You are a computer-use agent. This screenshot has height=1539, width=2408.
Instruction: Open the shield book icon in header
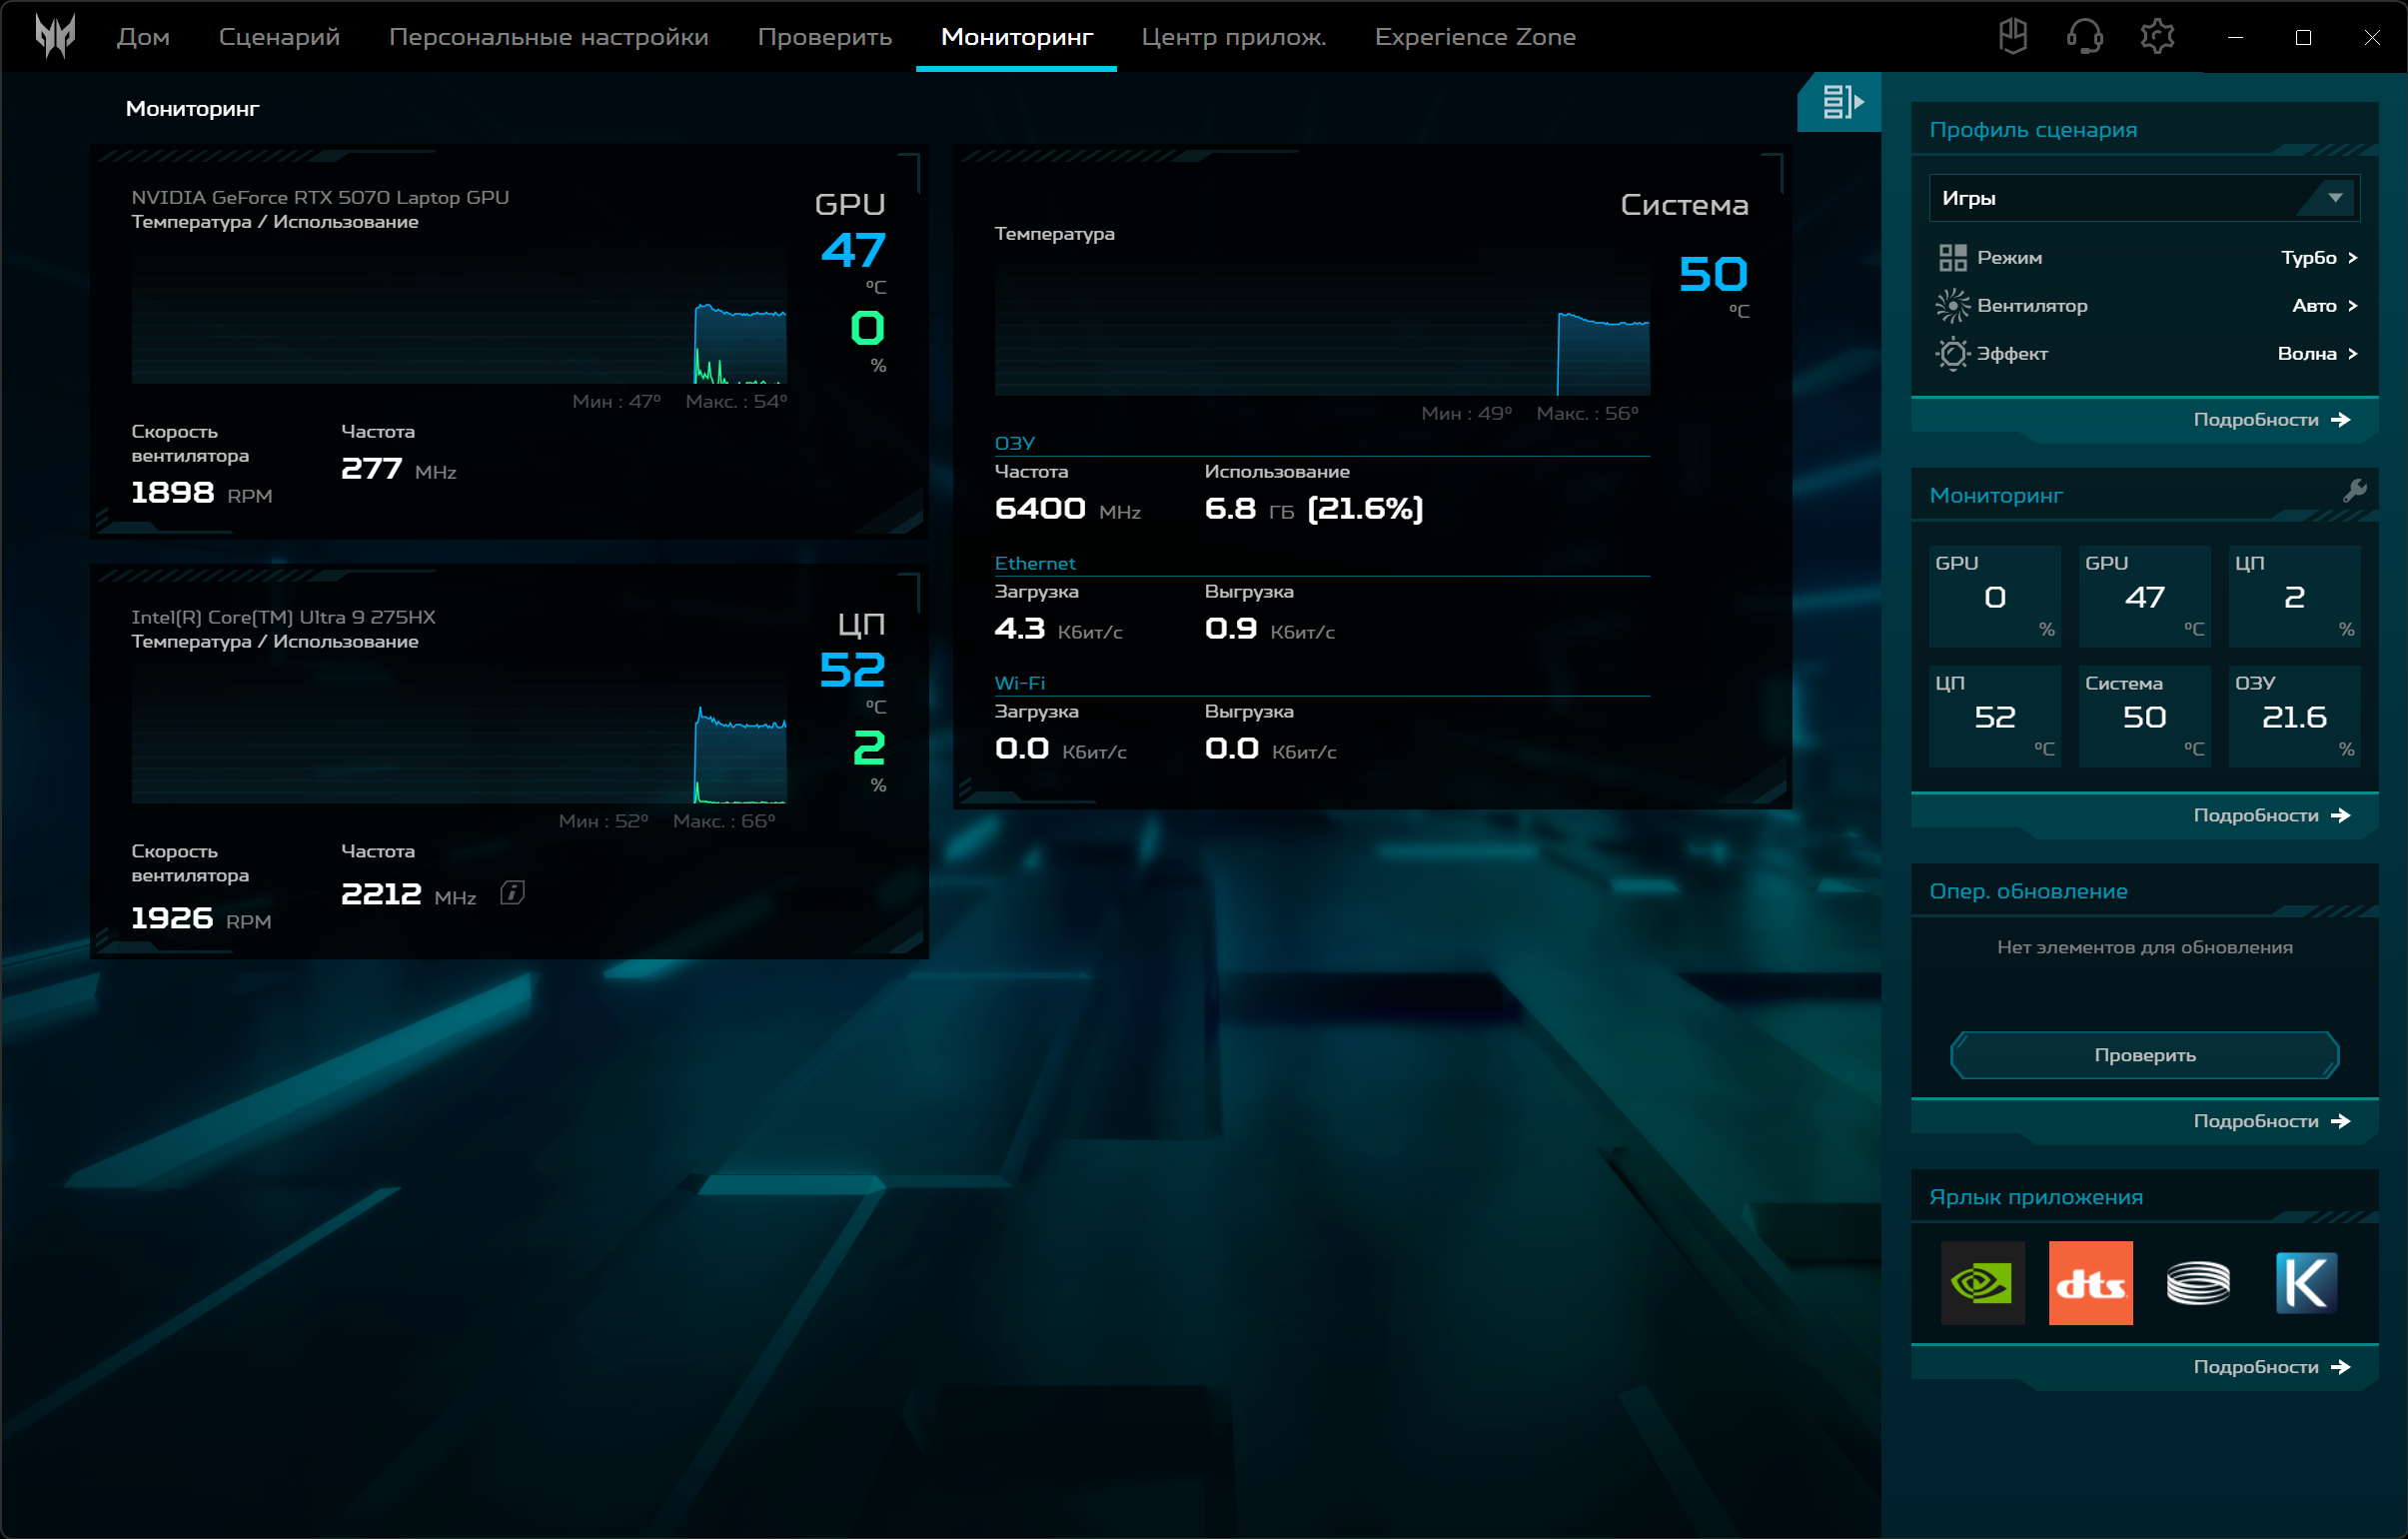pos(2013,37)
